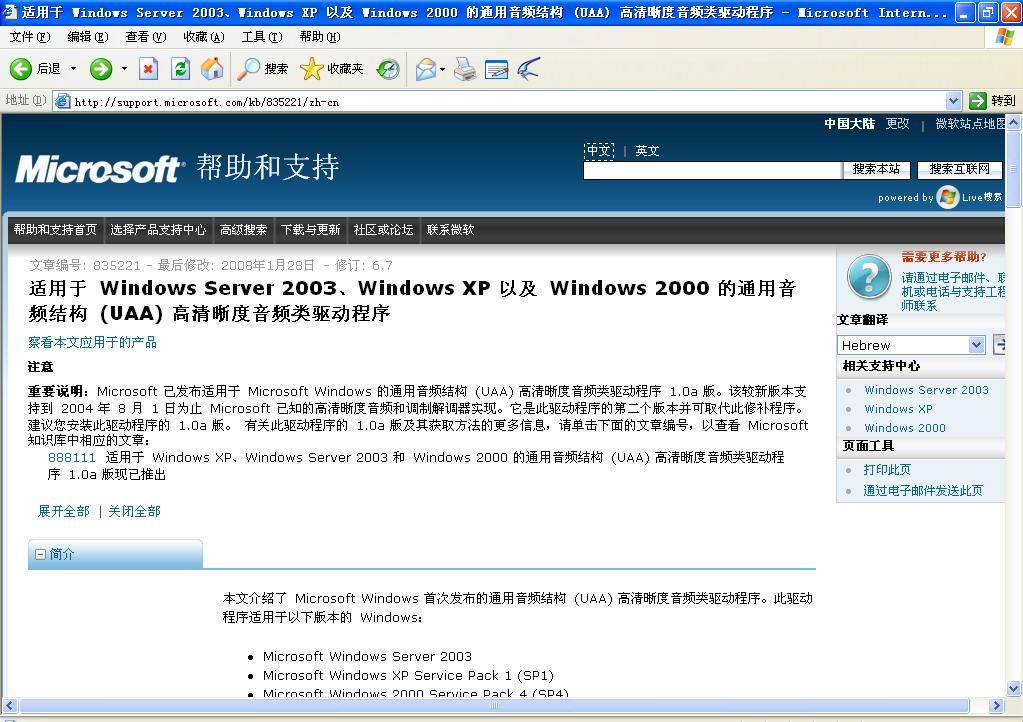Viewport: 1023px width, 722px height.
Task: Click the page icon in address bar
Action: 62,101
